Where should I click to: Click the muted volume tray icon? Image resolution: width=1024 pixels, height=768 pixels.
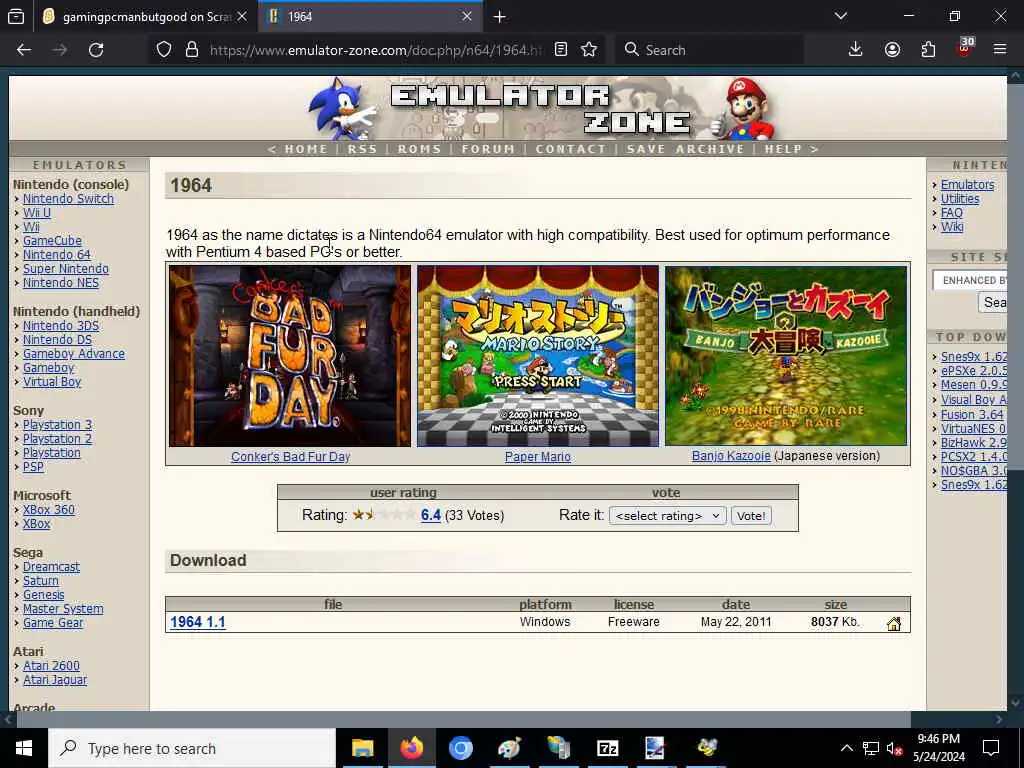(x=894, y=748)
